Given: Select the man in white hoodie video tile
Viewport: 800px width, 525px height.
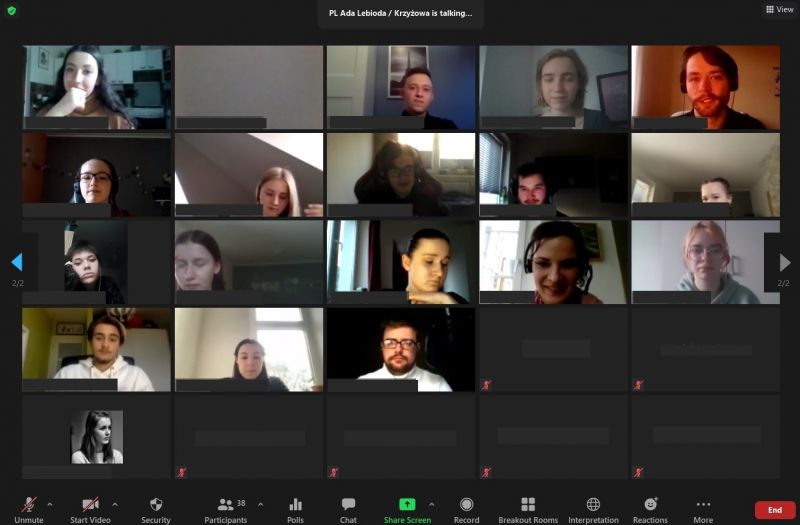Looking at the screenshot, I should [x=96, y=349].
